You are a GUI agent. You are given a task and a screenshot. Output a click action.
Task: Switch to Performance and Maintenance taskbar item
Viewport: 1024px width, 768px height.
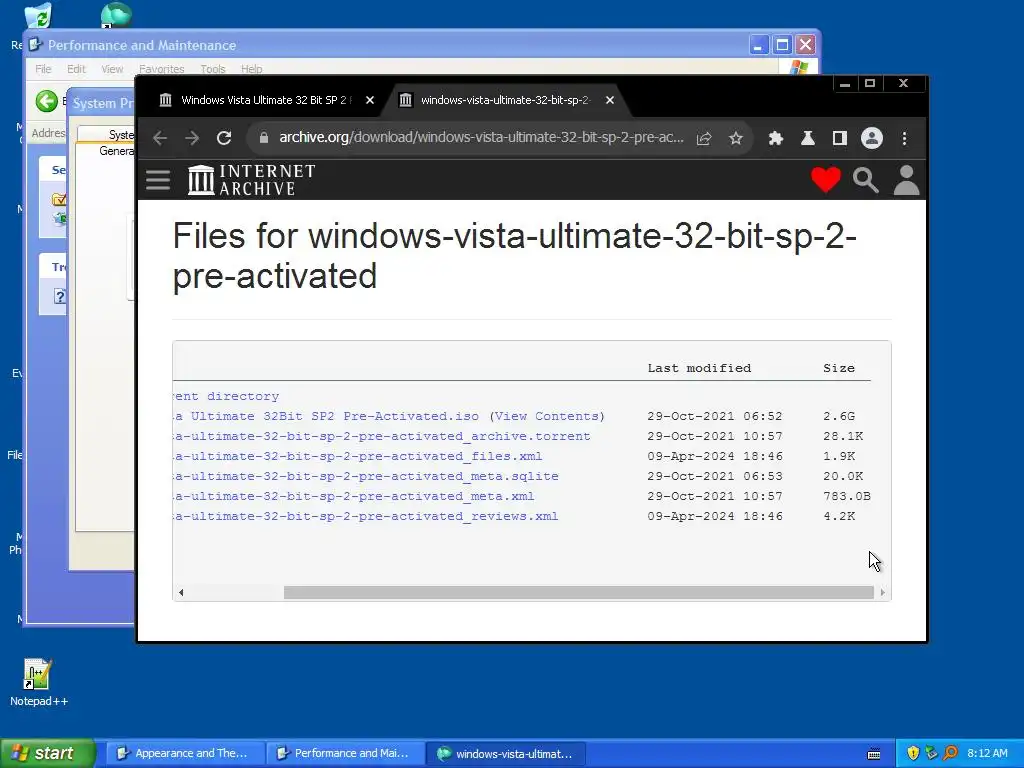coord(344,753)
